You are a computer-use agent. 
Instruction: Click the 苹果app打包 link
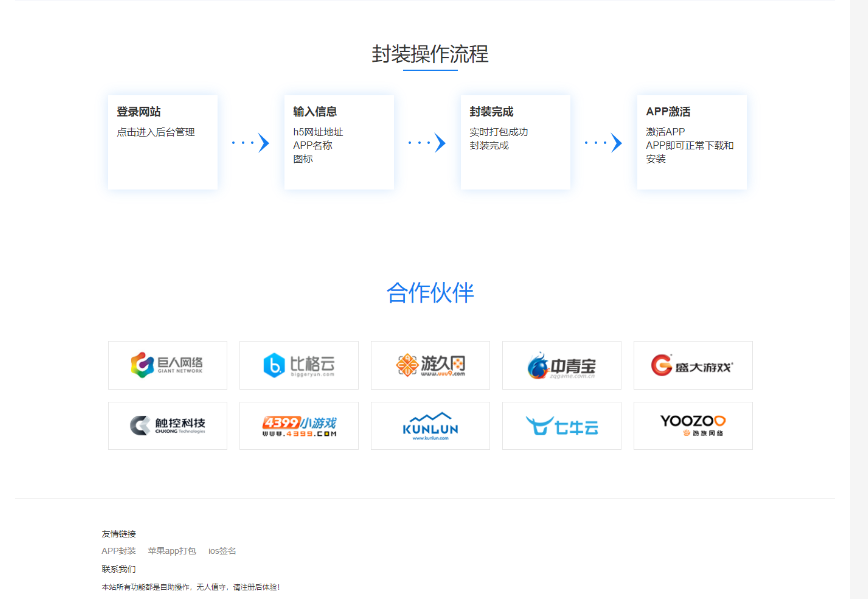pyautogui.click(x=172, y=550)
